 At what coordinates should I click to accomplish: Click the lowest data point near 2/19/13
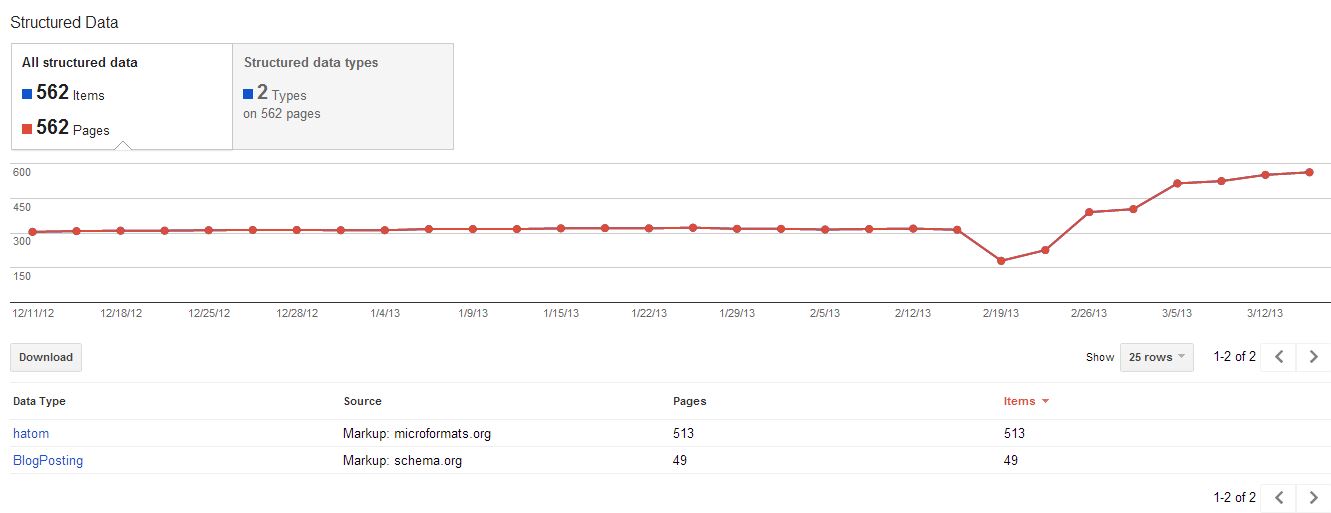coord(1001,261)
